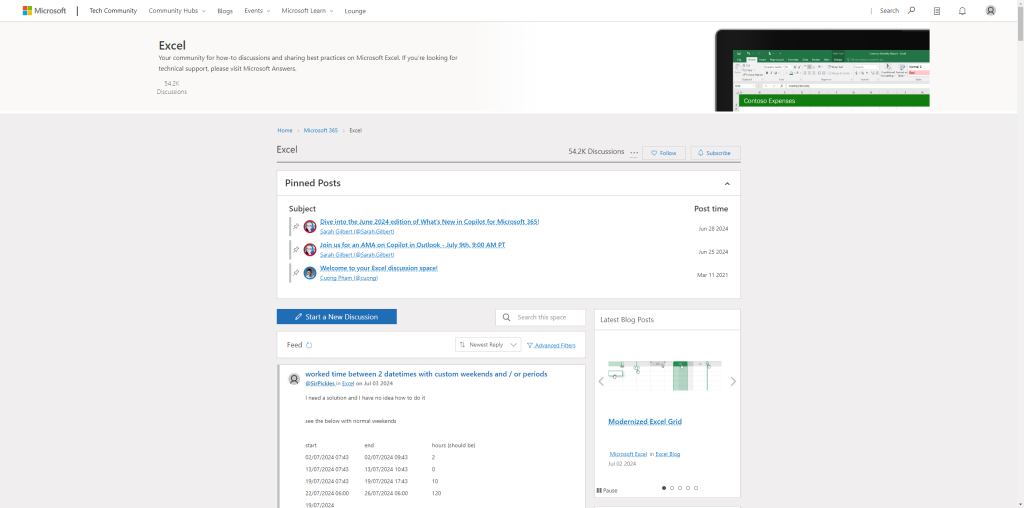Select the fifth carousel dot
1024x508 pixels.
point(696,488)
